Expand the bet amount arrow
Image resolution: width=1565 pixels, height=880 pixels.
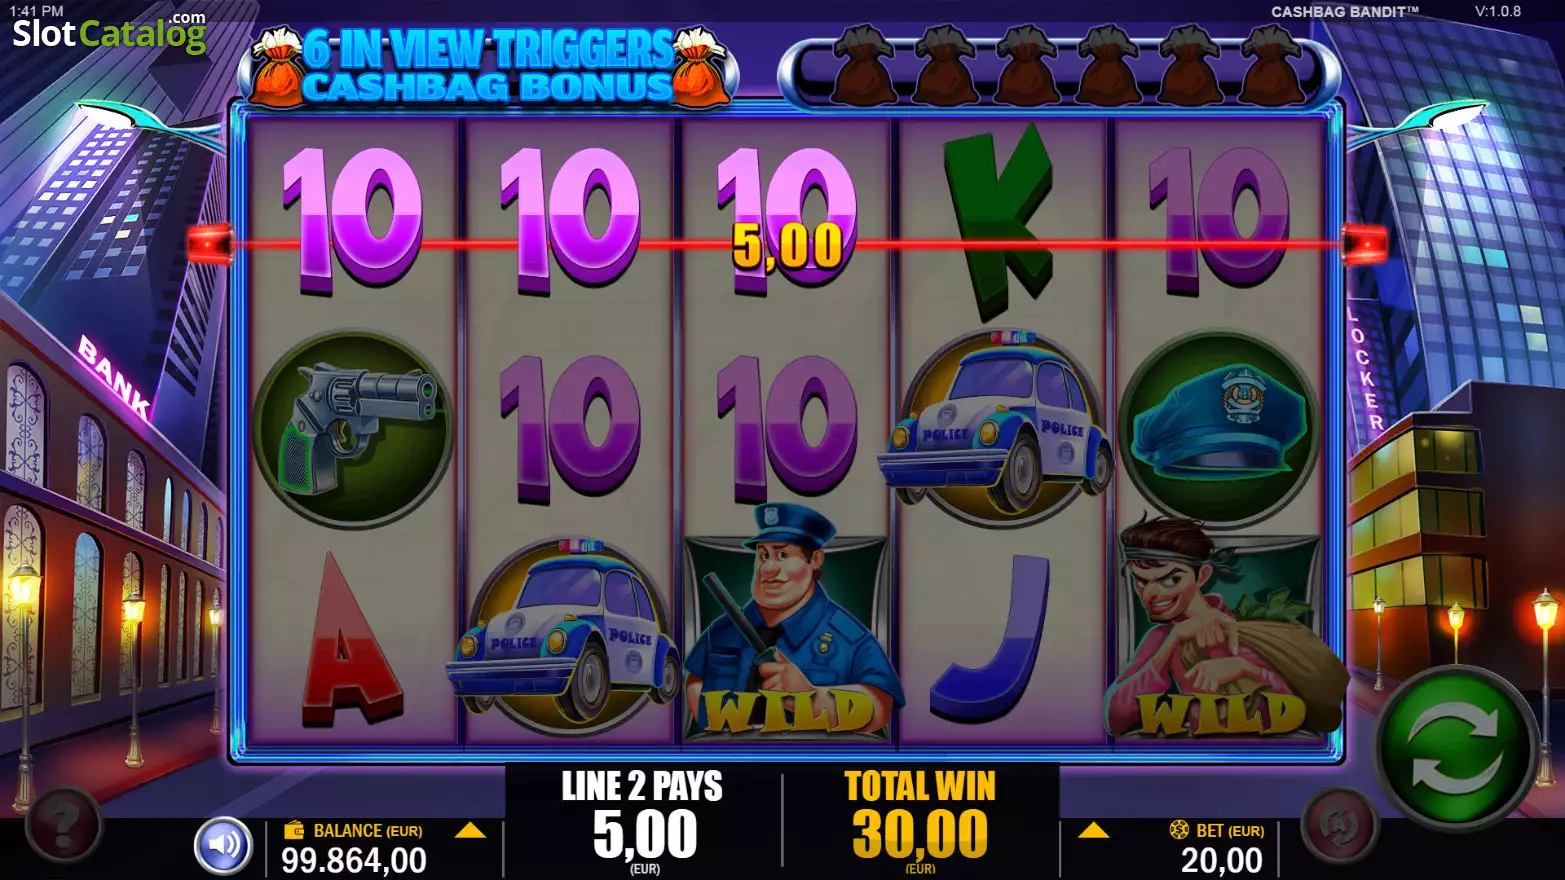[1093, 831]
